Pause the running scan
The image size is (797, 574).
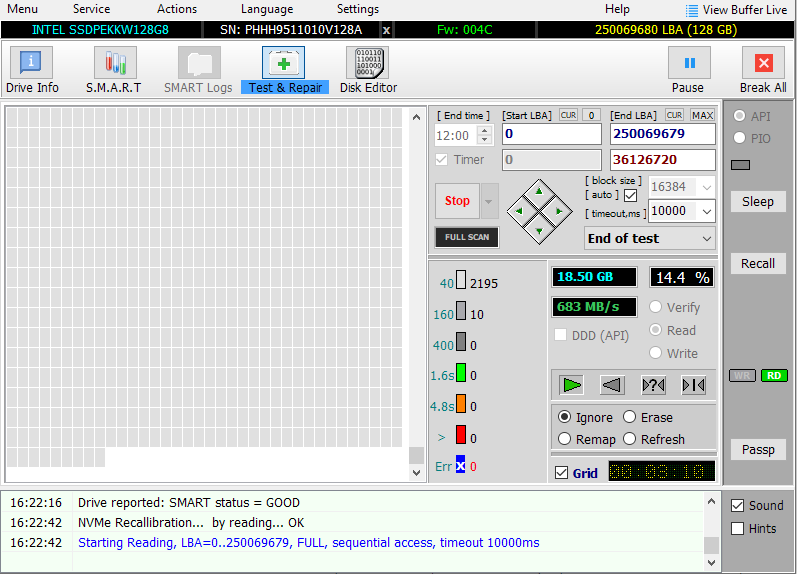coord(688,70)
